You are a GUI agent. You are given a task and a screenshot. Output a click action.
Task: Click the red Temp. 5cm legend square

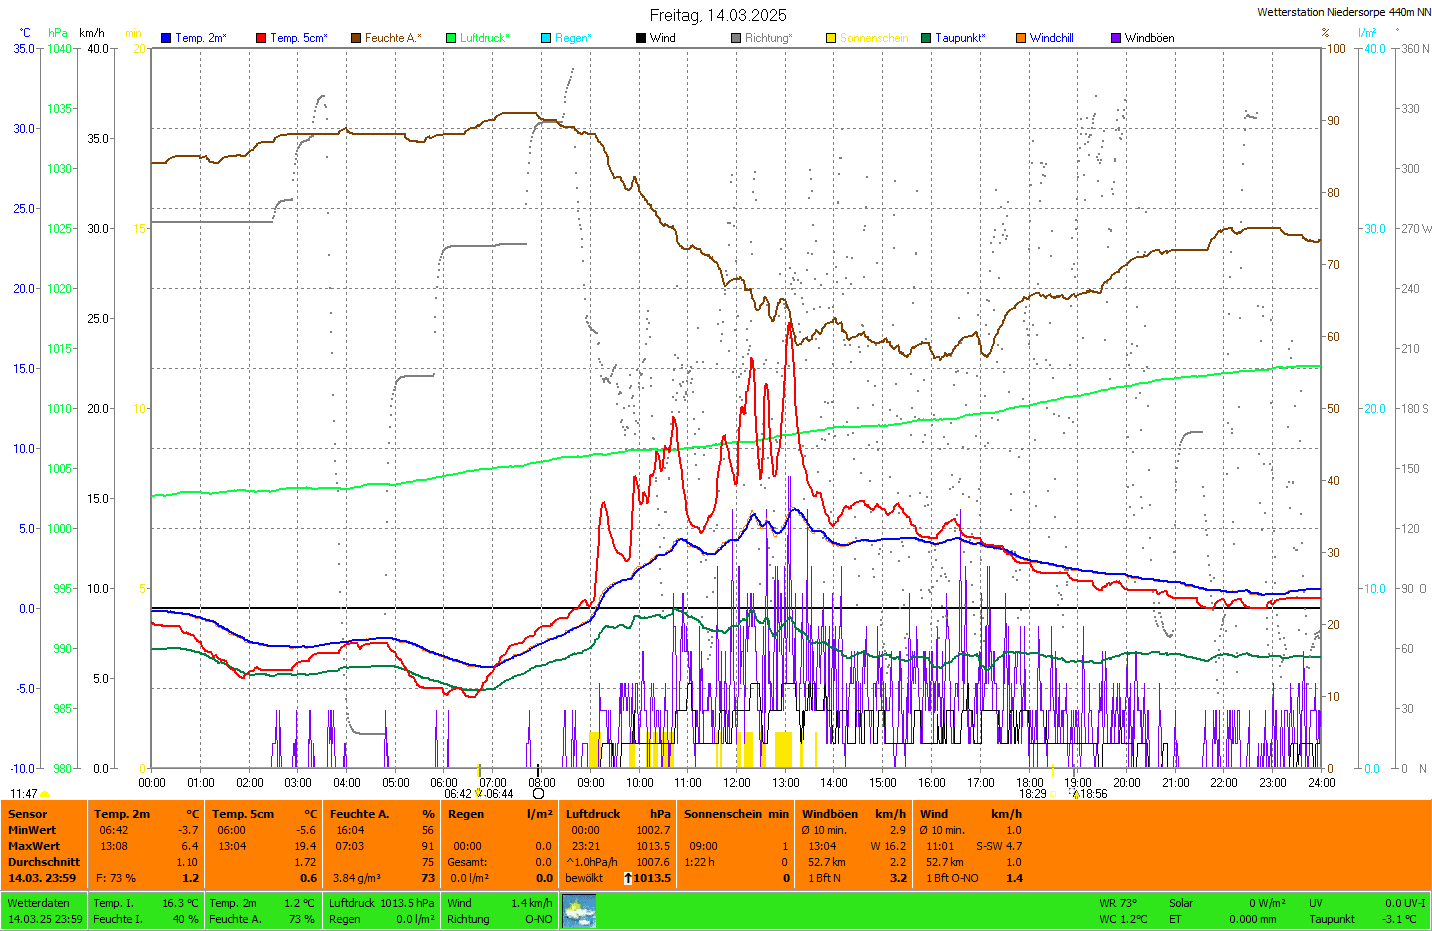[x=261, y=38]
